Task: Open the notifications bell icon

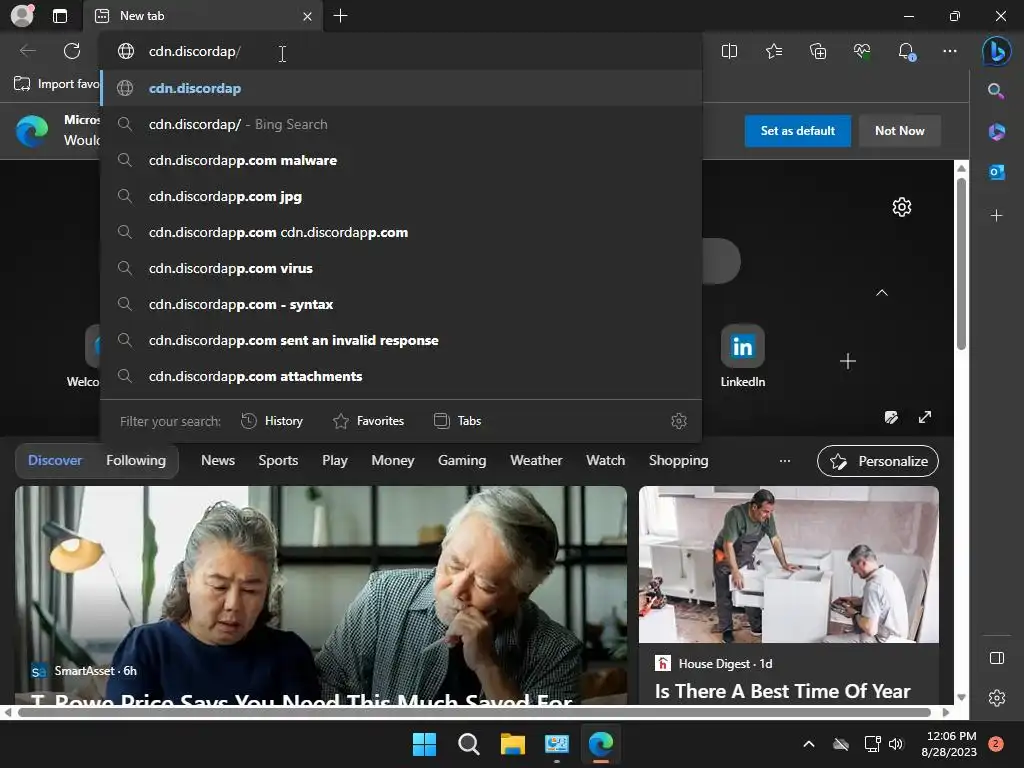Action: [x=906, y=51]
